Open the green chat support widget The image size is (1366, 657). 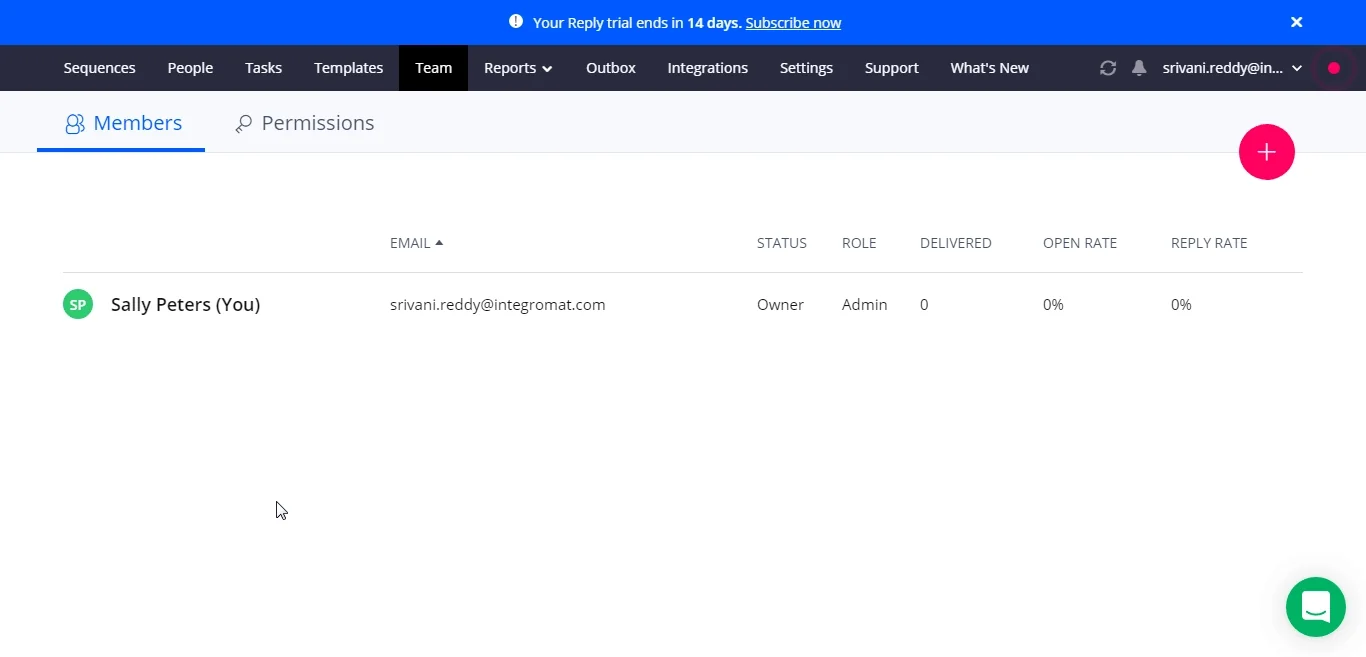[1316, 607]
